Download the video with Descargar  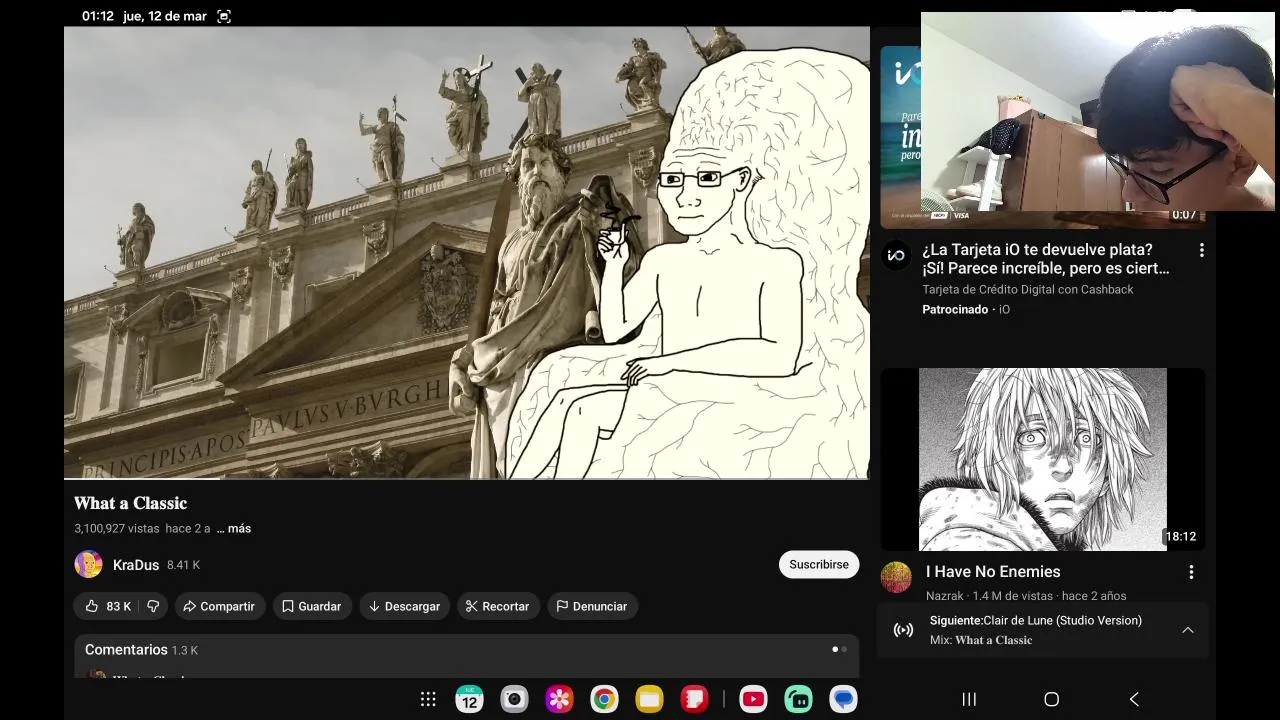pyautogui.click(x=404, y=606)
